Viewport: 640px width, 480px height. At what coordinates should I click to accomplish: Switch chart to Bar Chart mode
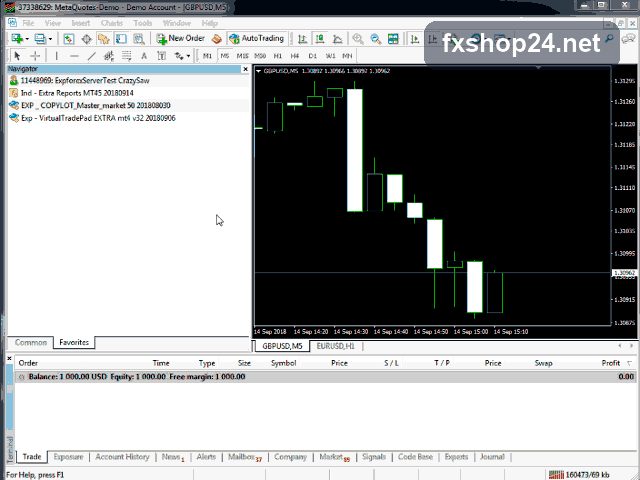point(302,39)
